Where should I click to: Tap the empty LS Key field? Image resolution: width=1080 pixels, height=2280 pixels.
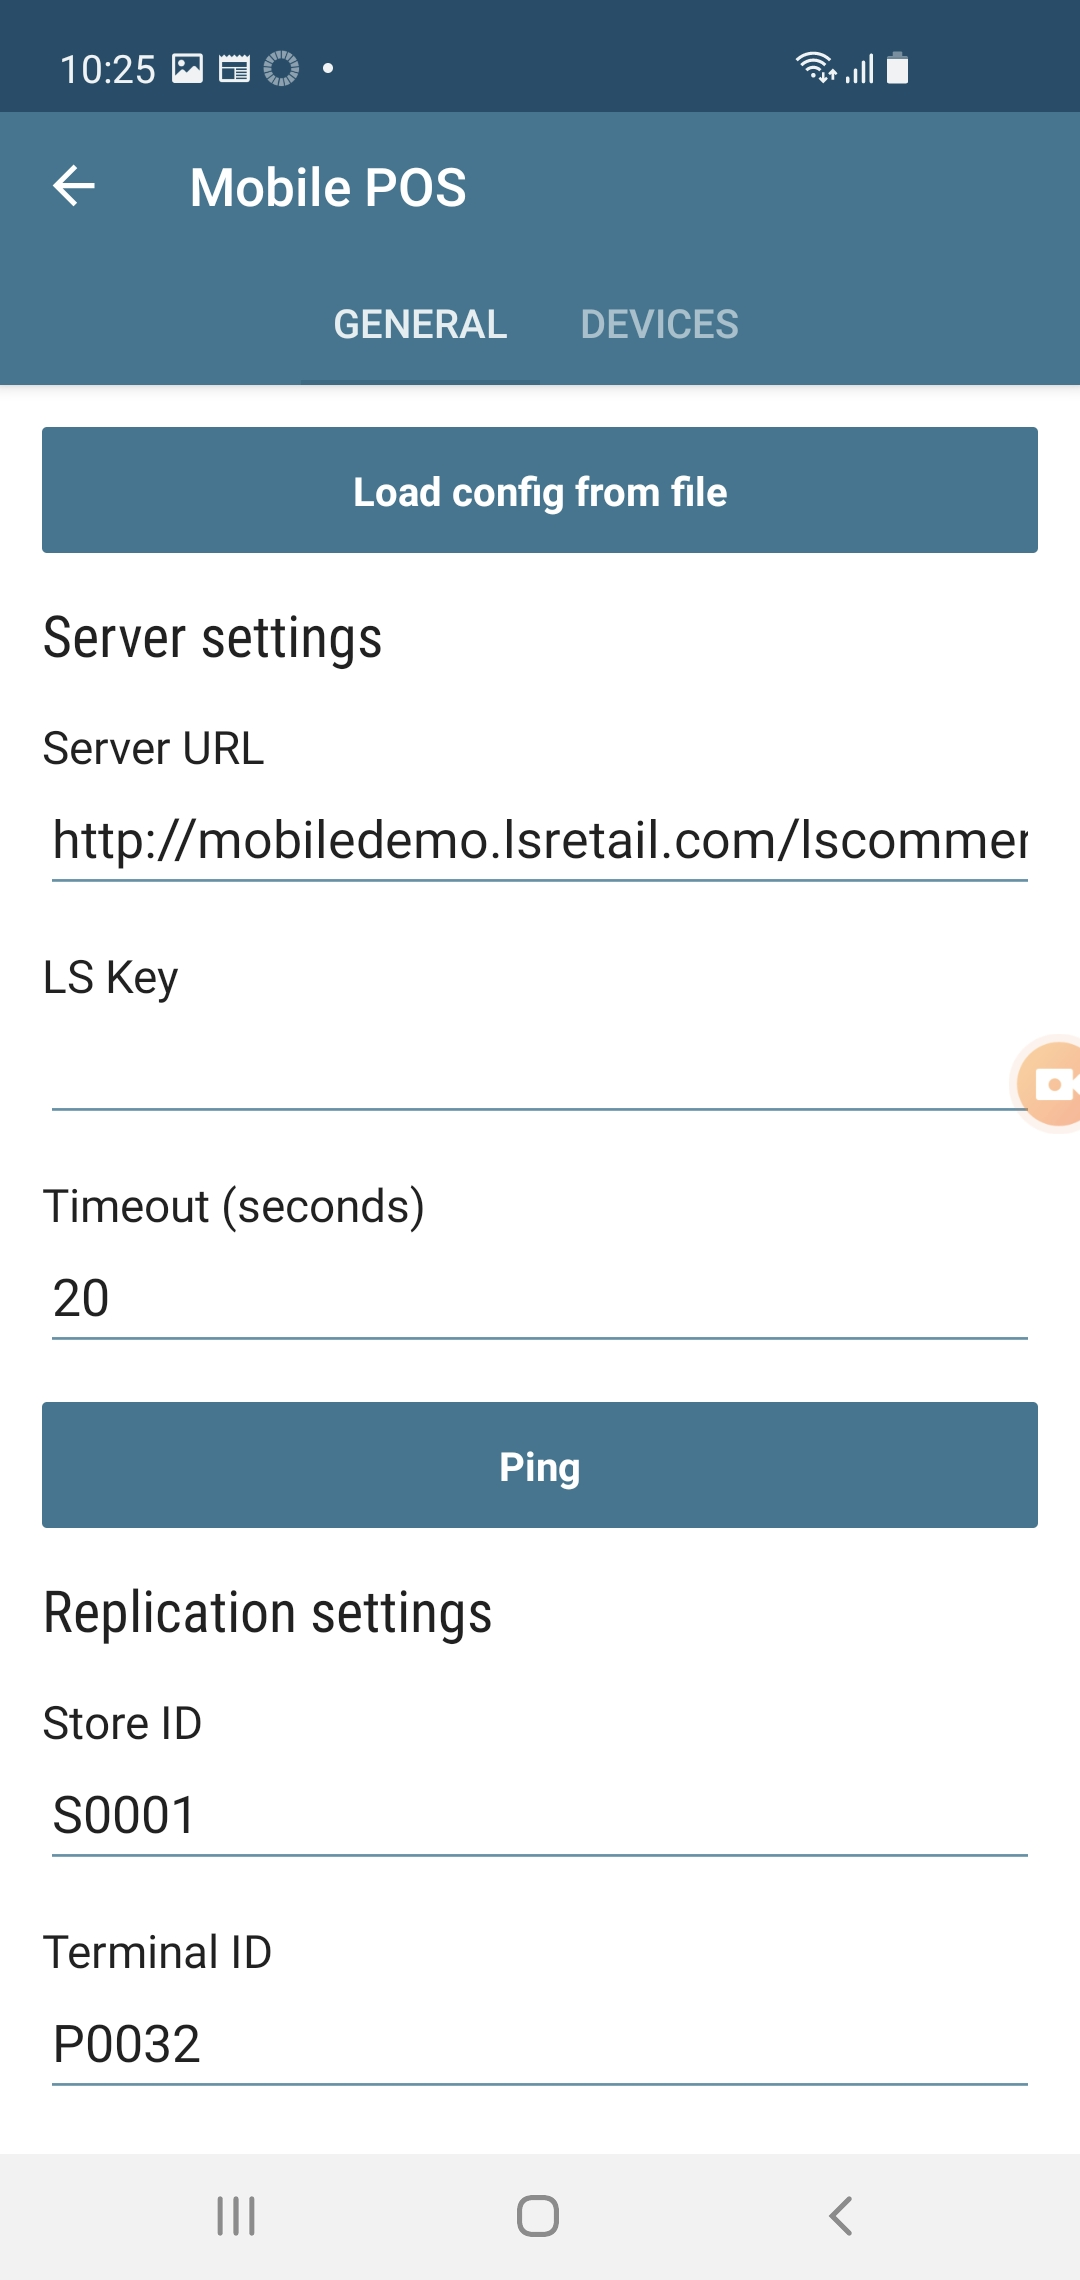point(530,1070)
